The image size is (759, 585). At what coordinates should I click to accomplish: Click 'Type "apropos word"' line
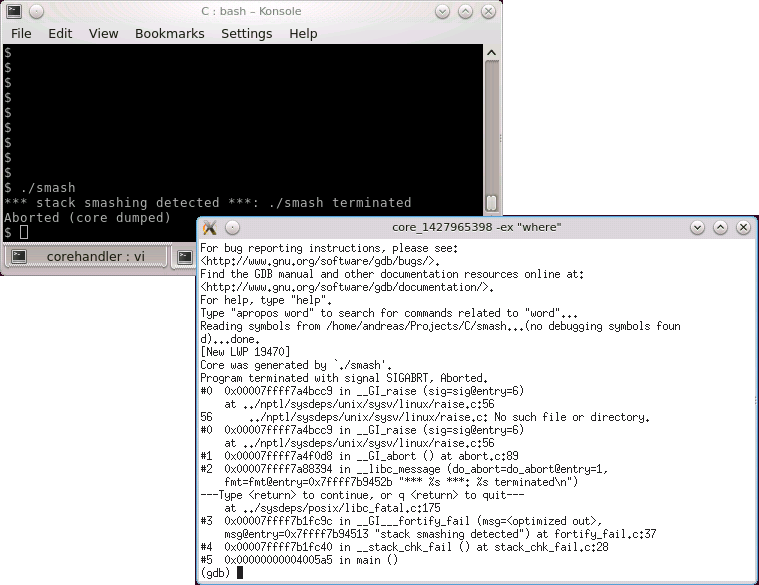tap(389, 313)
